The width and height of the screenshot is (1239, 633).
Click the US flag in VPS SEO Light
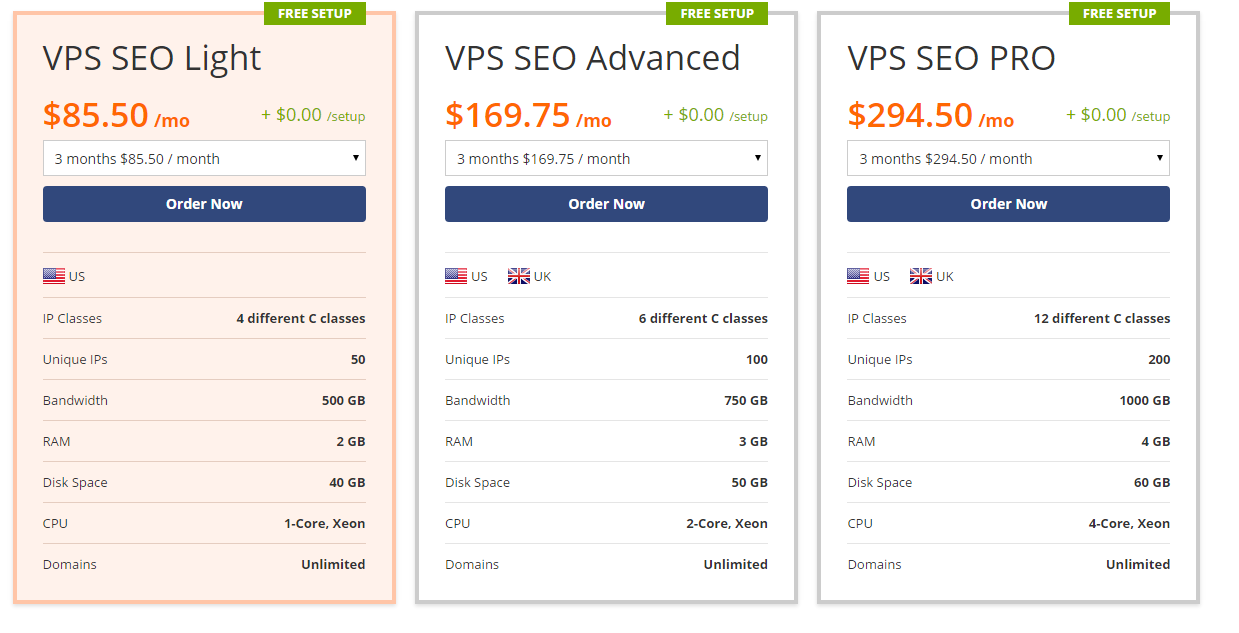coord(54,276)
